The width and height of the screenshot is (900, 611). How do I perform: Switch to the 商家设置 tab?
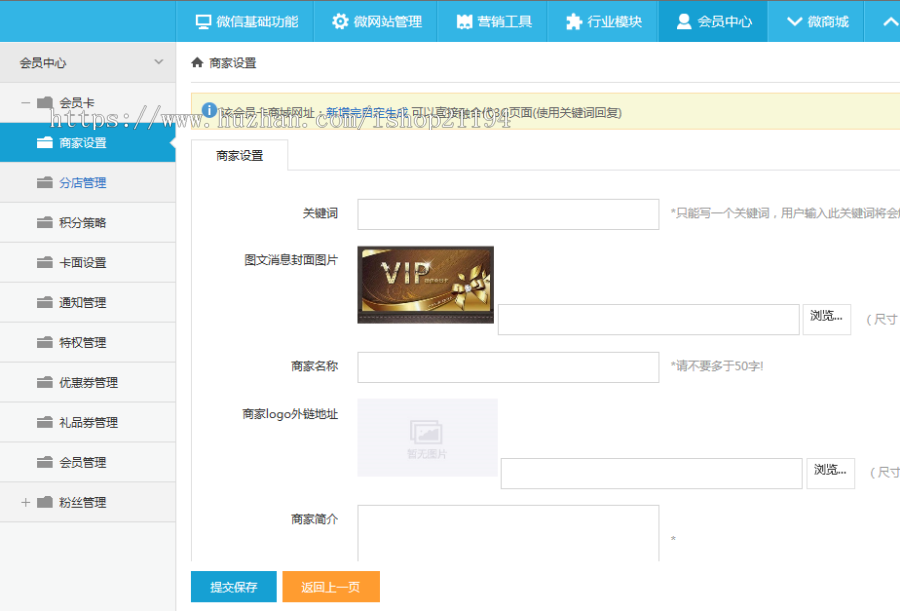[x=238, y=156]
